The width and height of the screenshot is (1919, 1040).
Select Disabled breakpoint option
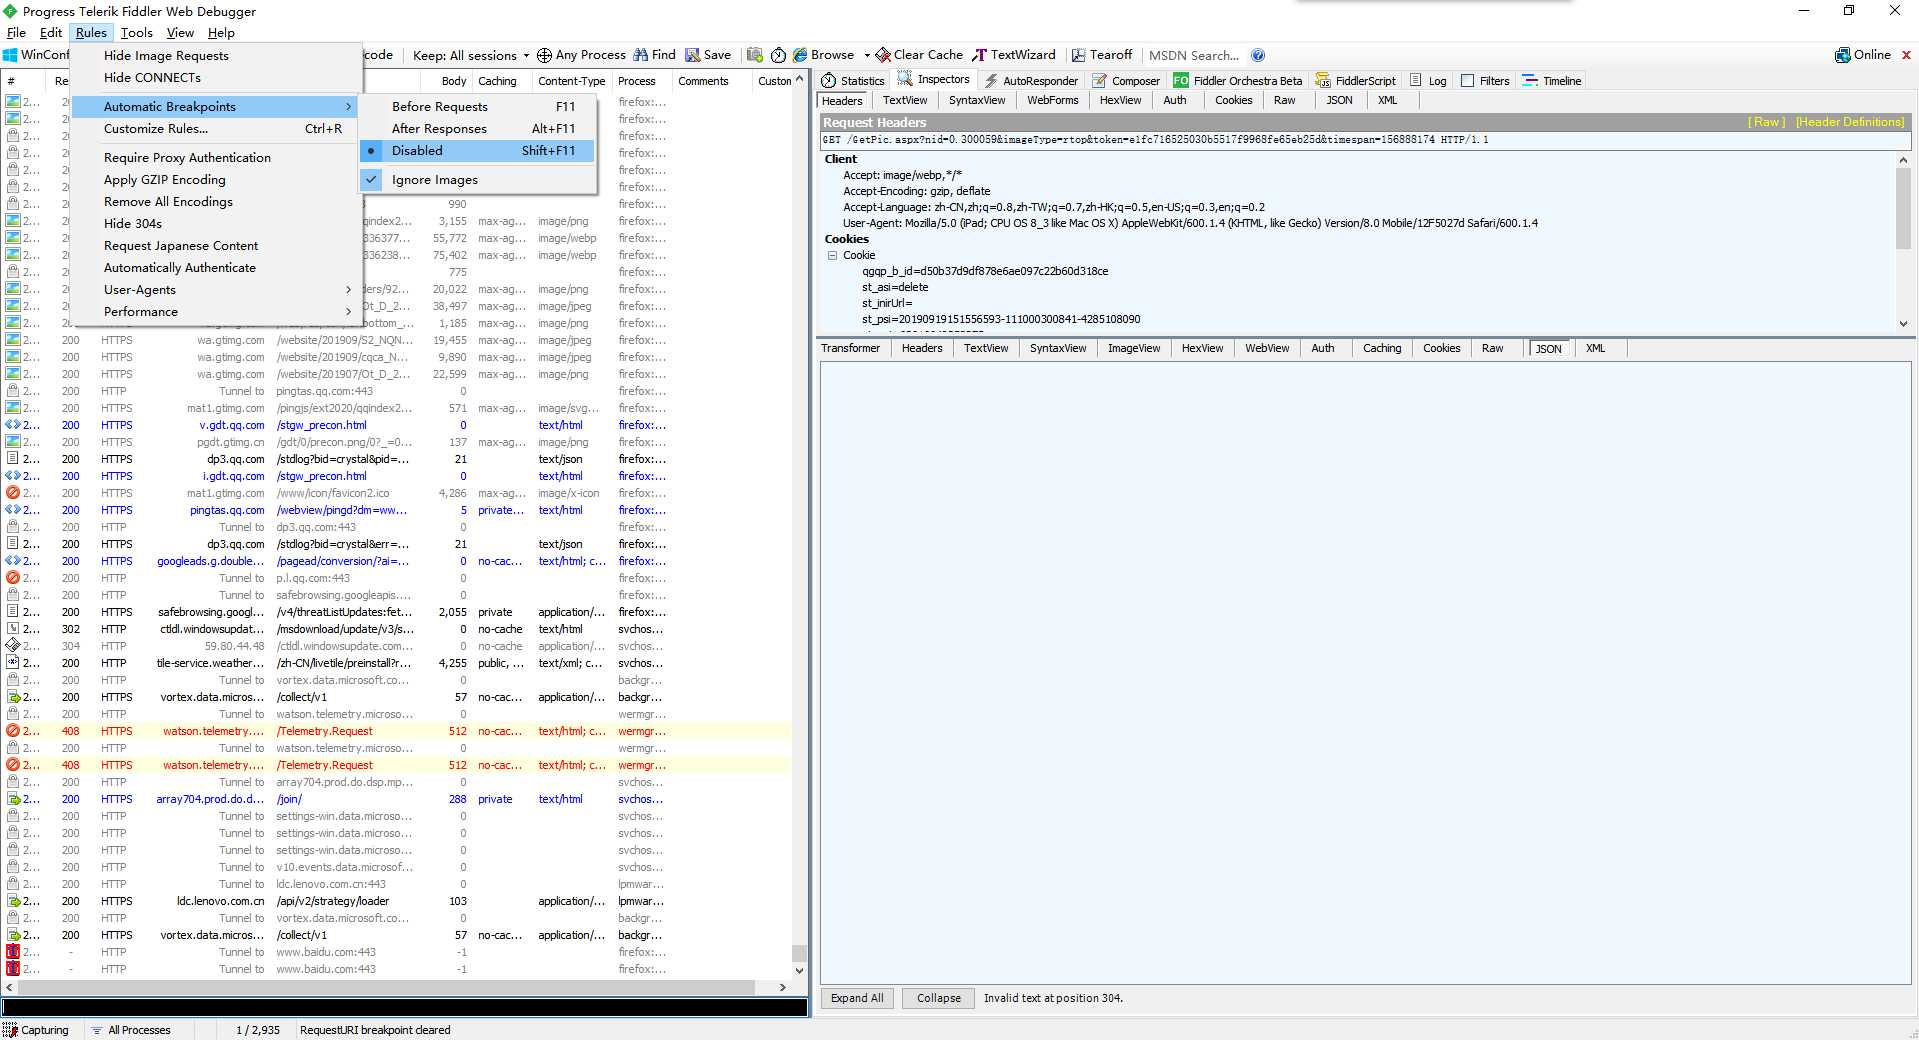(478, 151)
